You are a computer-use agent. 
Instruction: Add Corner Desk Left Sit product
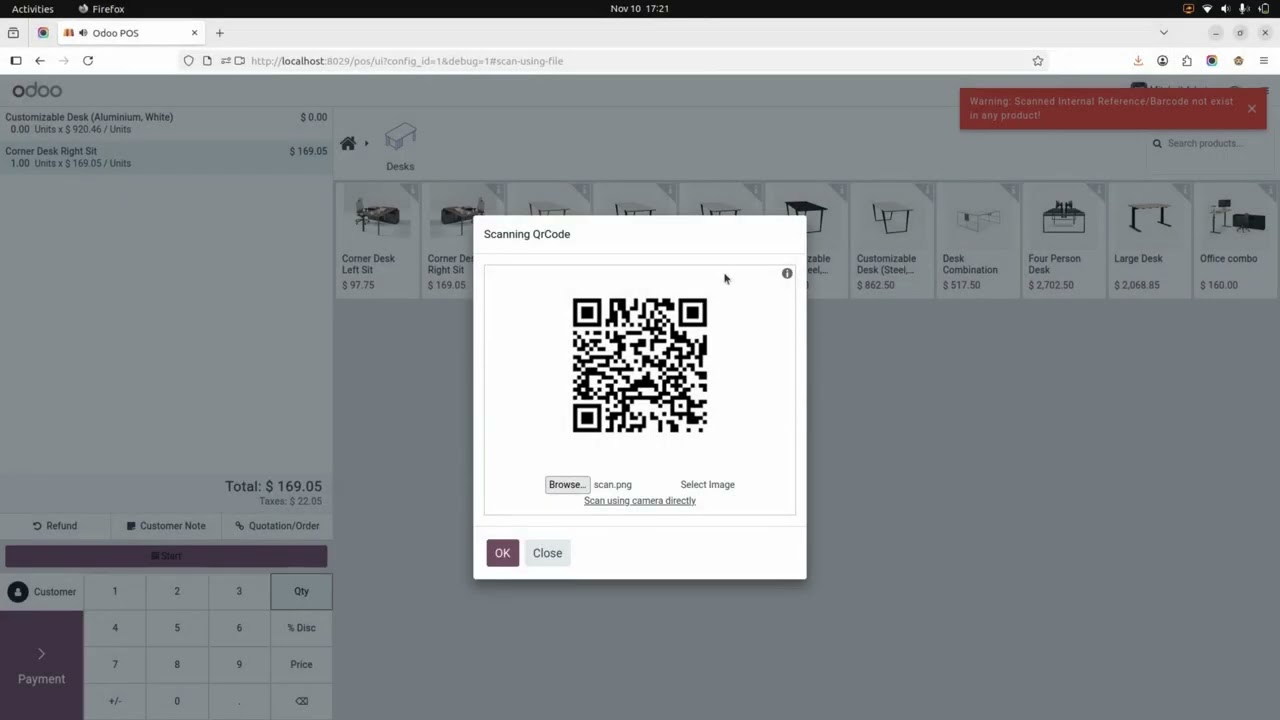click(376, 240)
